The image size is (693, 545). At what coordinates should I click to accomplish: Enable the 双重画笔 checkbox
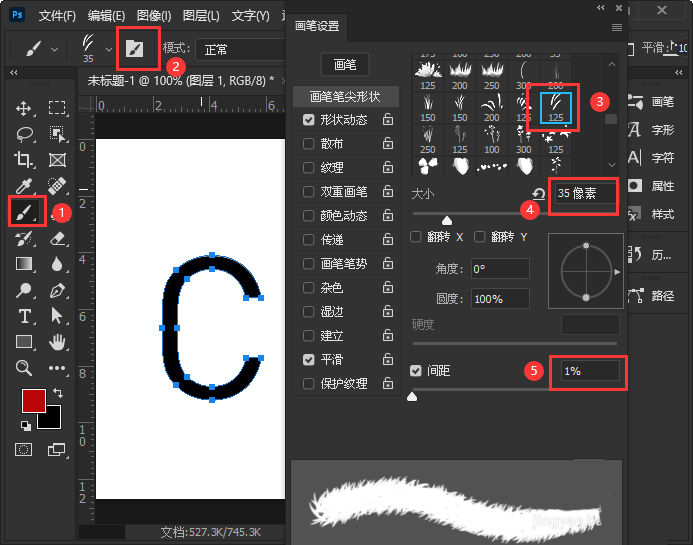click(308, 191)
